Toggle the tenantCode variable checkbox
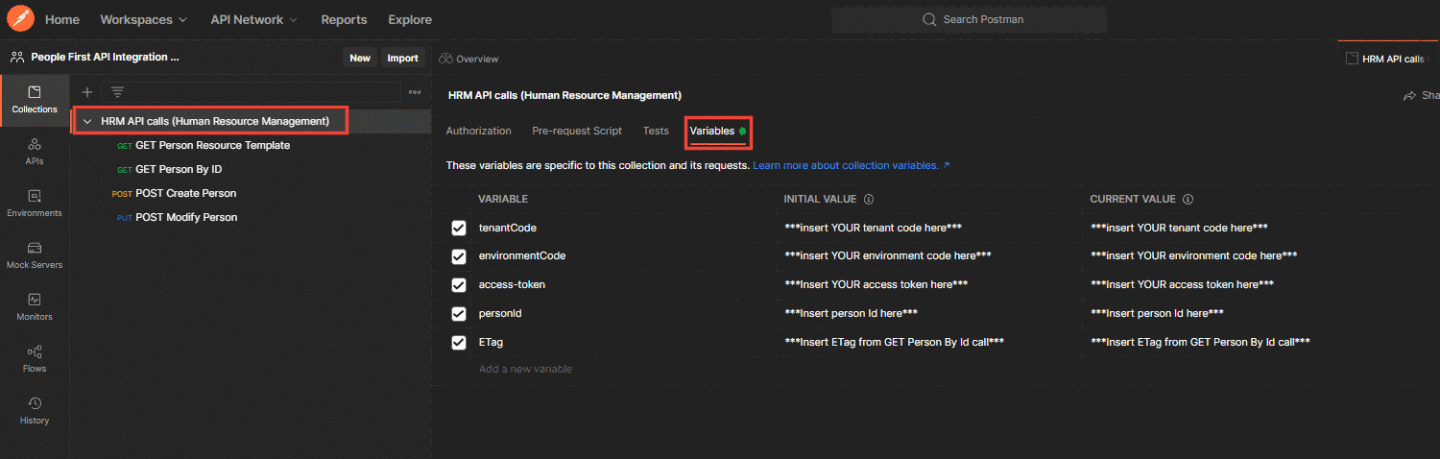This screenshot has width=1440, height=459. click(x=459, y=228)
